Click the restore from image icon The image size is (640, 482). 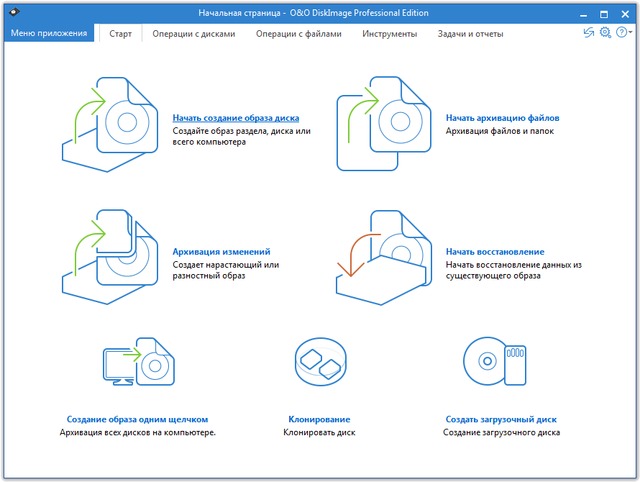386,255
